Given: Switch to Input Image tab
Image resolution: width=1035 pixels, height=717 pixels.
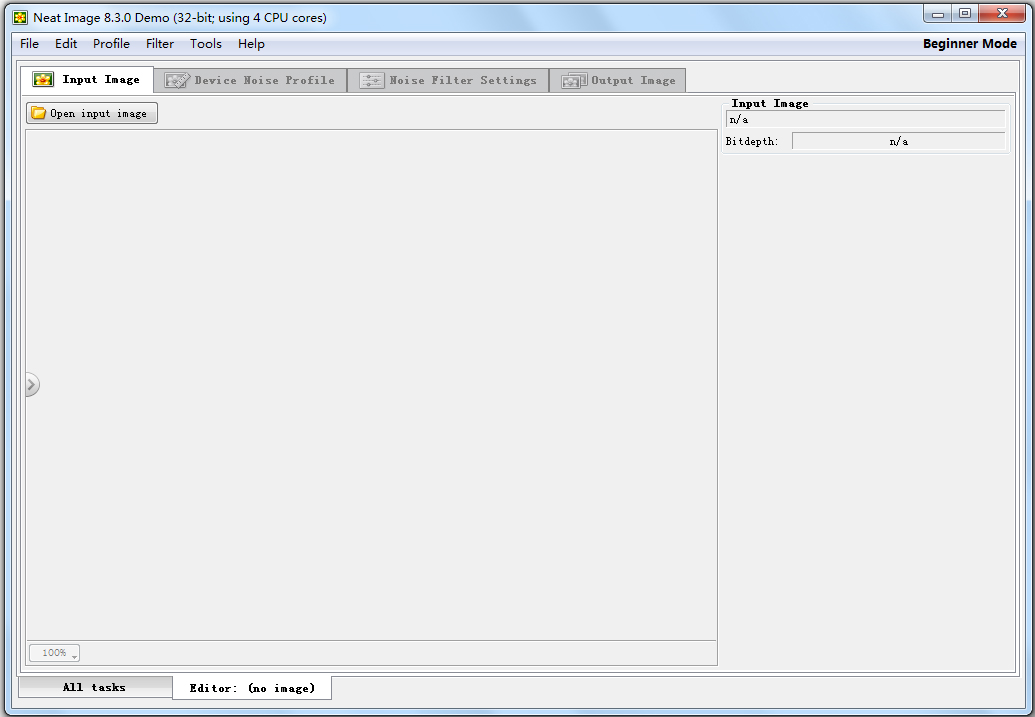Looking at the screenshot, I should 87,80.
